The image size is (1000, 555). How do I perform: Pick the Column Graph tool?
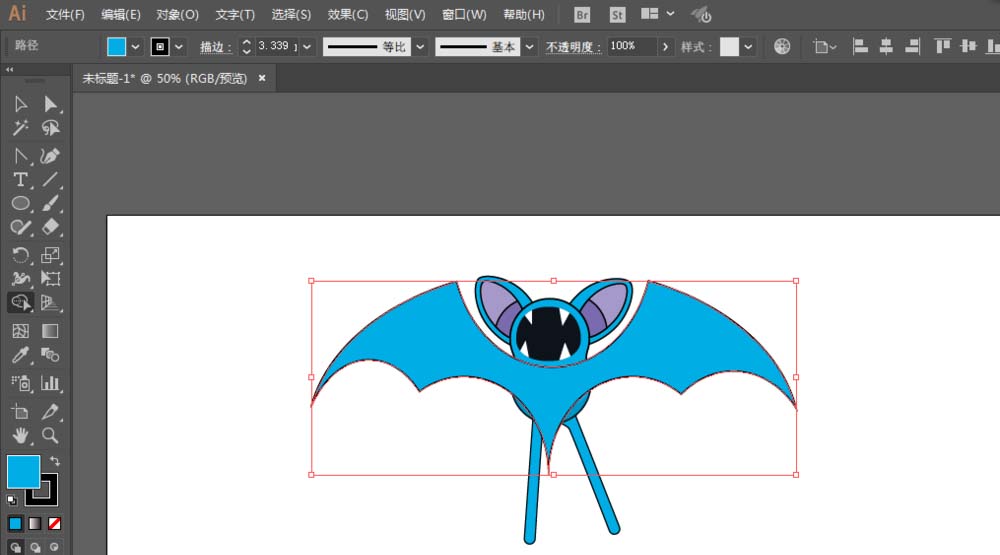point(50,383)
